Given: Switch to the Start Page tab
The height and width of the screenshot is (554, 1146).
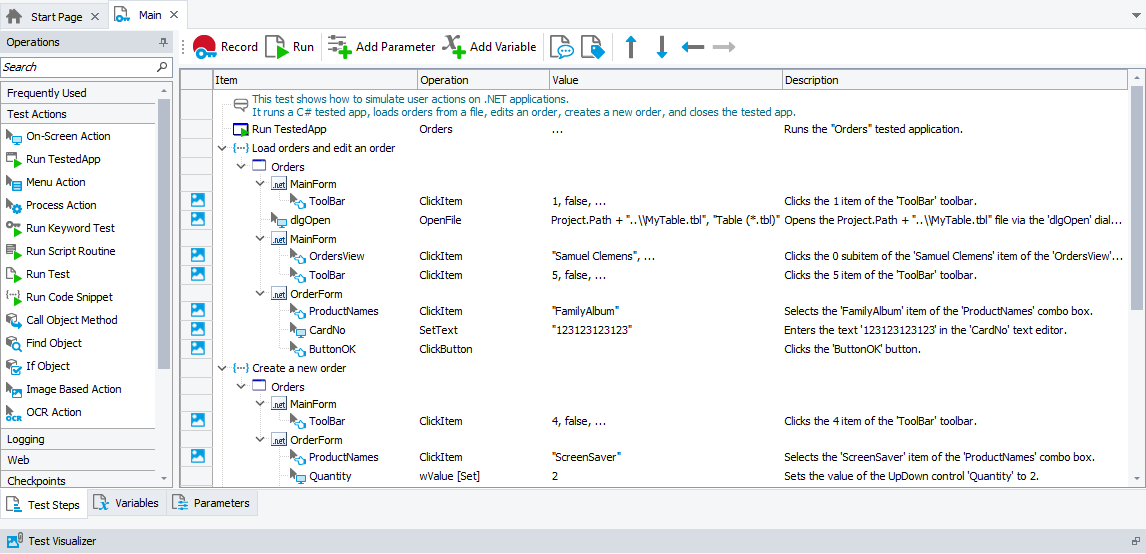Looking at the screenshot, I should click(55, 16).
